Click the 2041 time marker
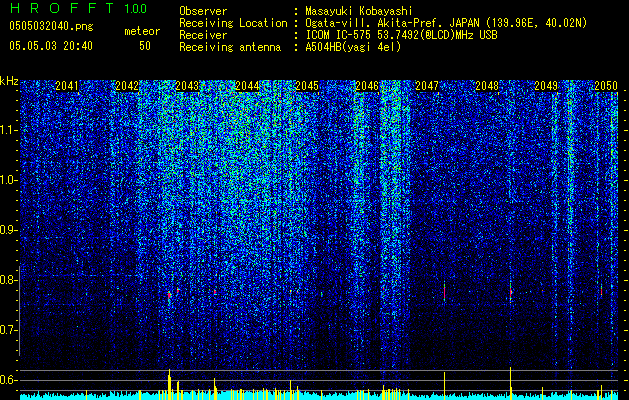This screenshot has height=400, width=629. [67, 86]
